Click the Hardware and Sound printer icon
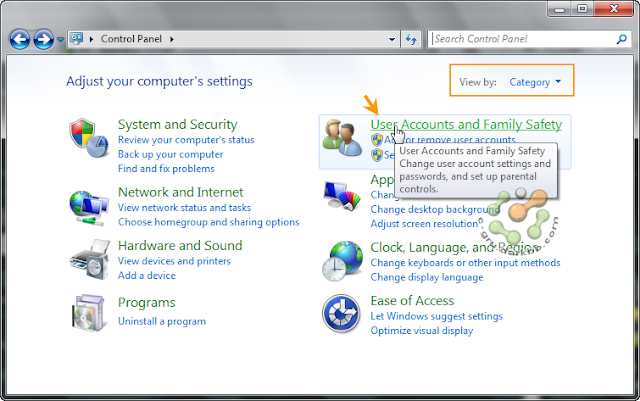 [x=90, y=260]
